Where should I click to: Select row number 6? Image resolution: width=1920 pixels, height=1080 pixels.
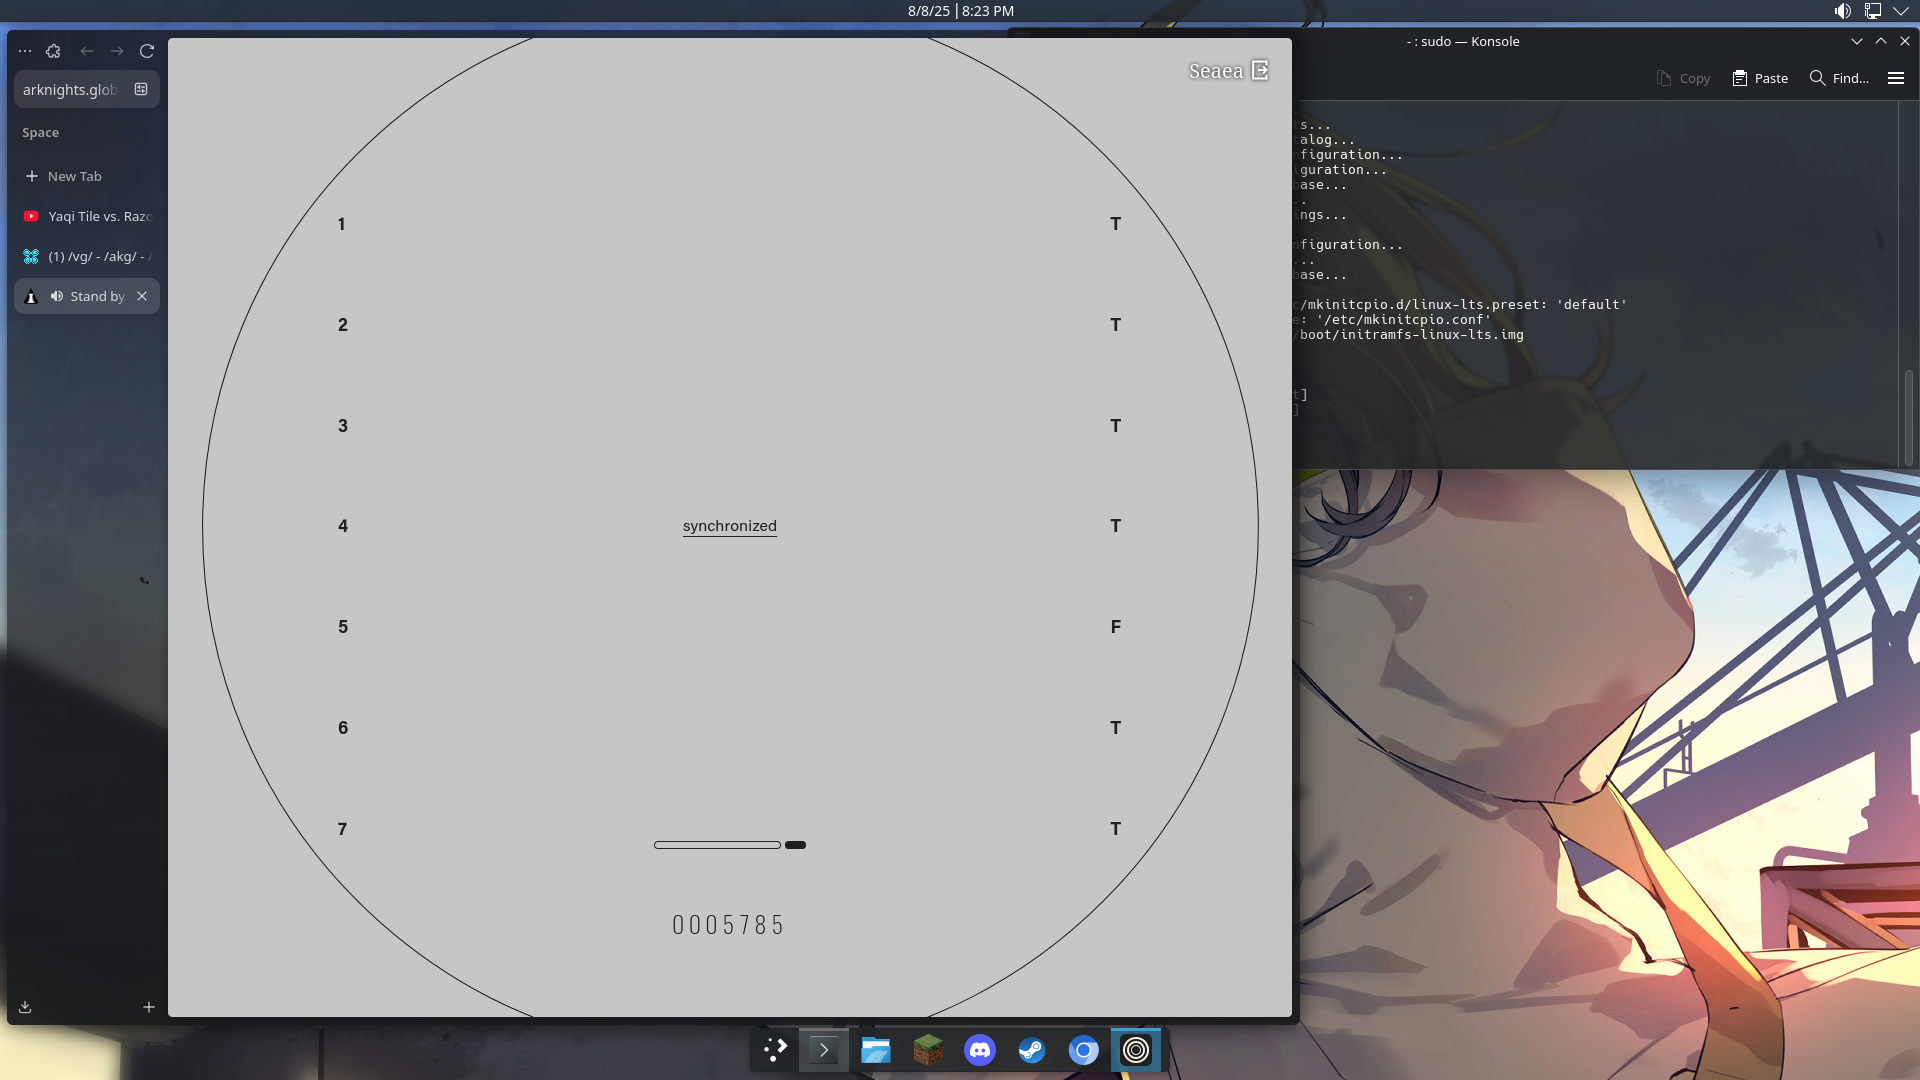(343, 728)
